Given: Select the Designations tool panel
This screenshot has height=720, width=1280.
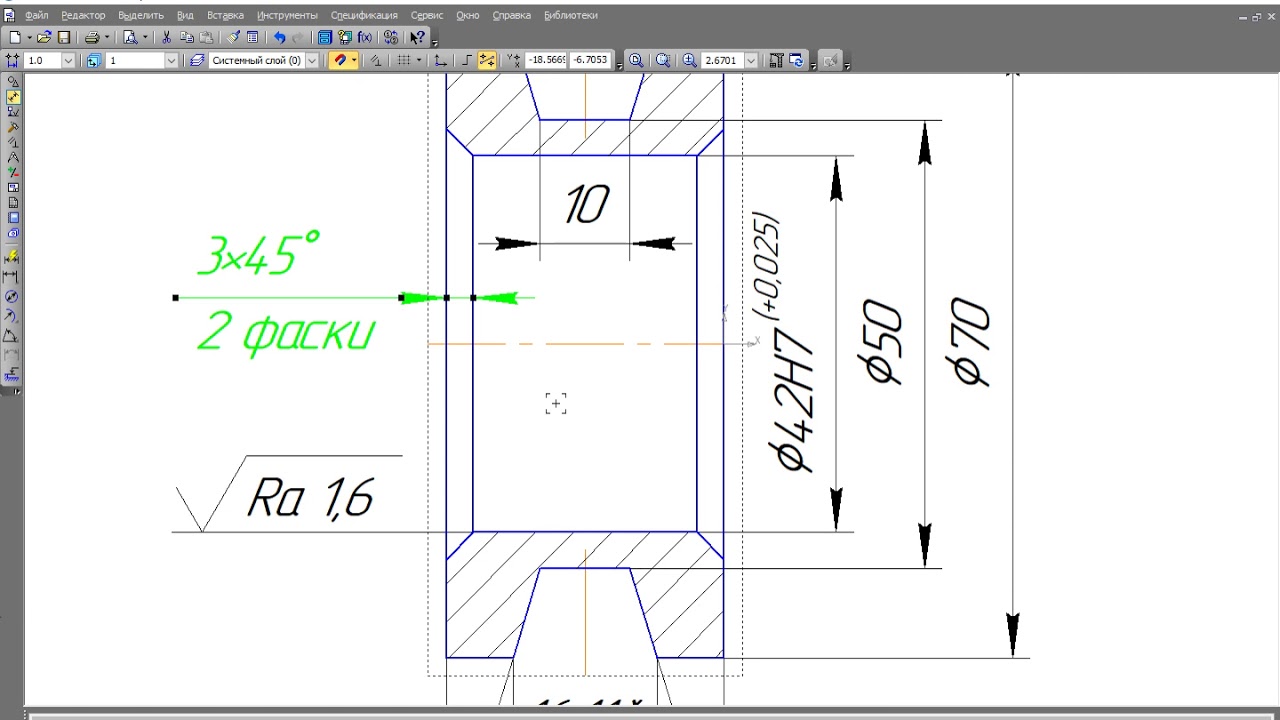Looking at the screenshot, I should click(x=14, y=112).
